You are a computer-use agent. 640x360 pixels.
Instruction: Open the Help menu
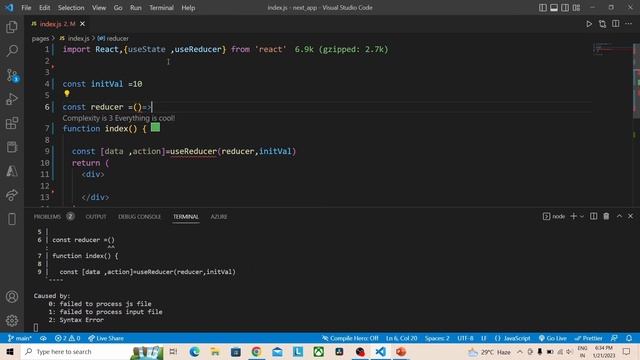click(x=188, y=8)
